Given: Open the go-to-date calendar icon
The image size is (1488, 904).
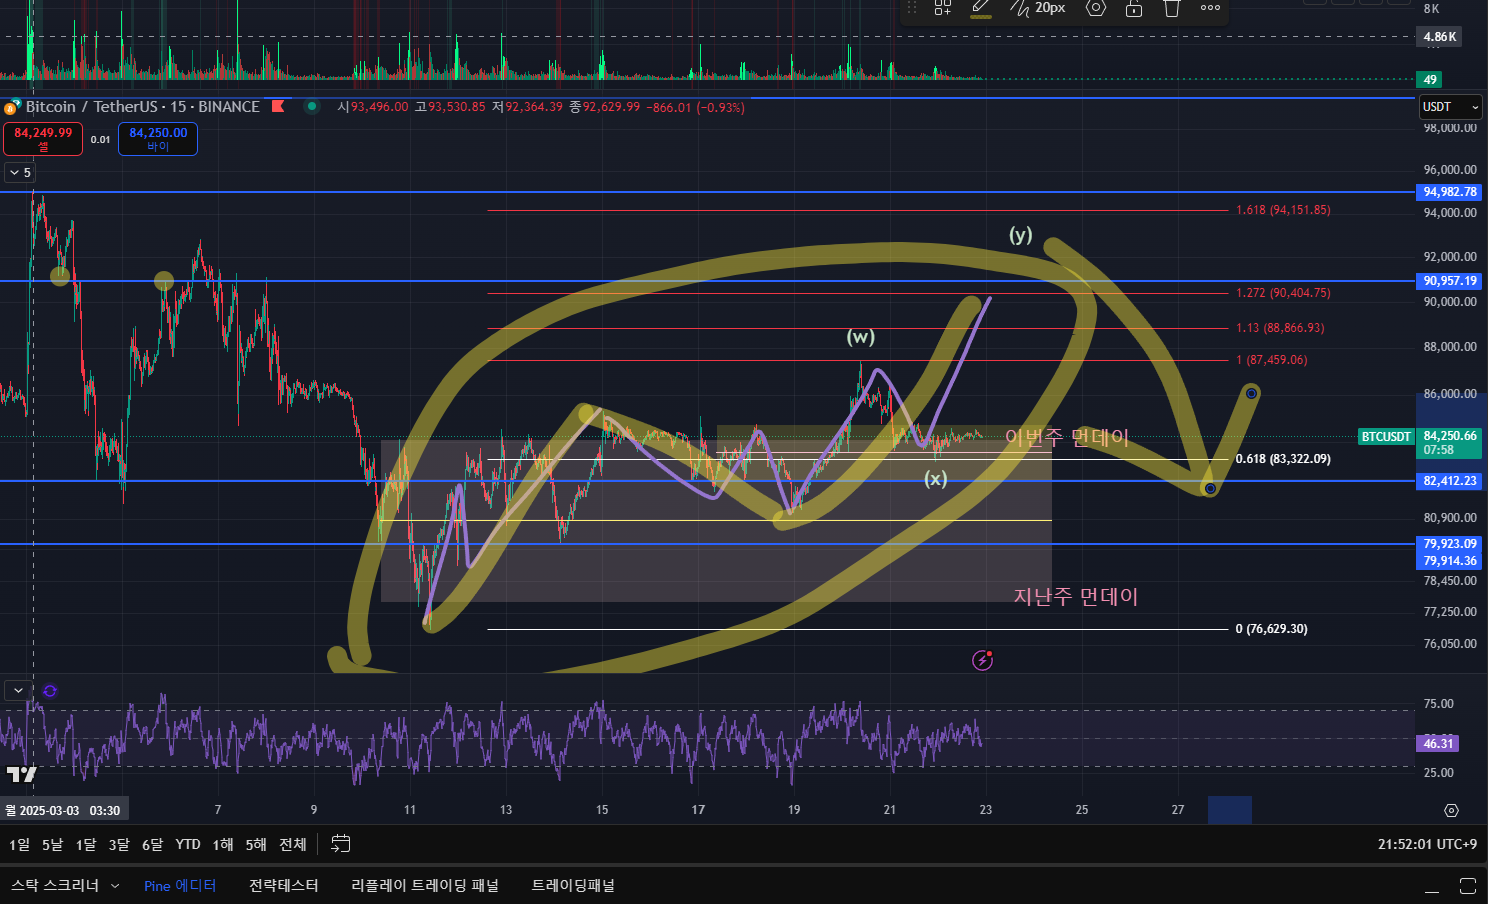Looking at the screenshot, I should (x=341, y=844).
